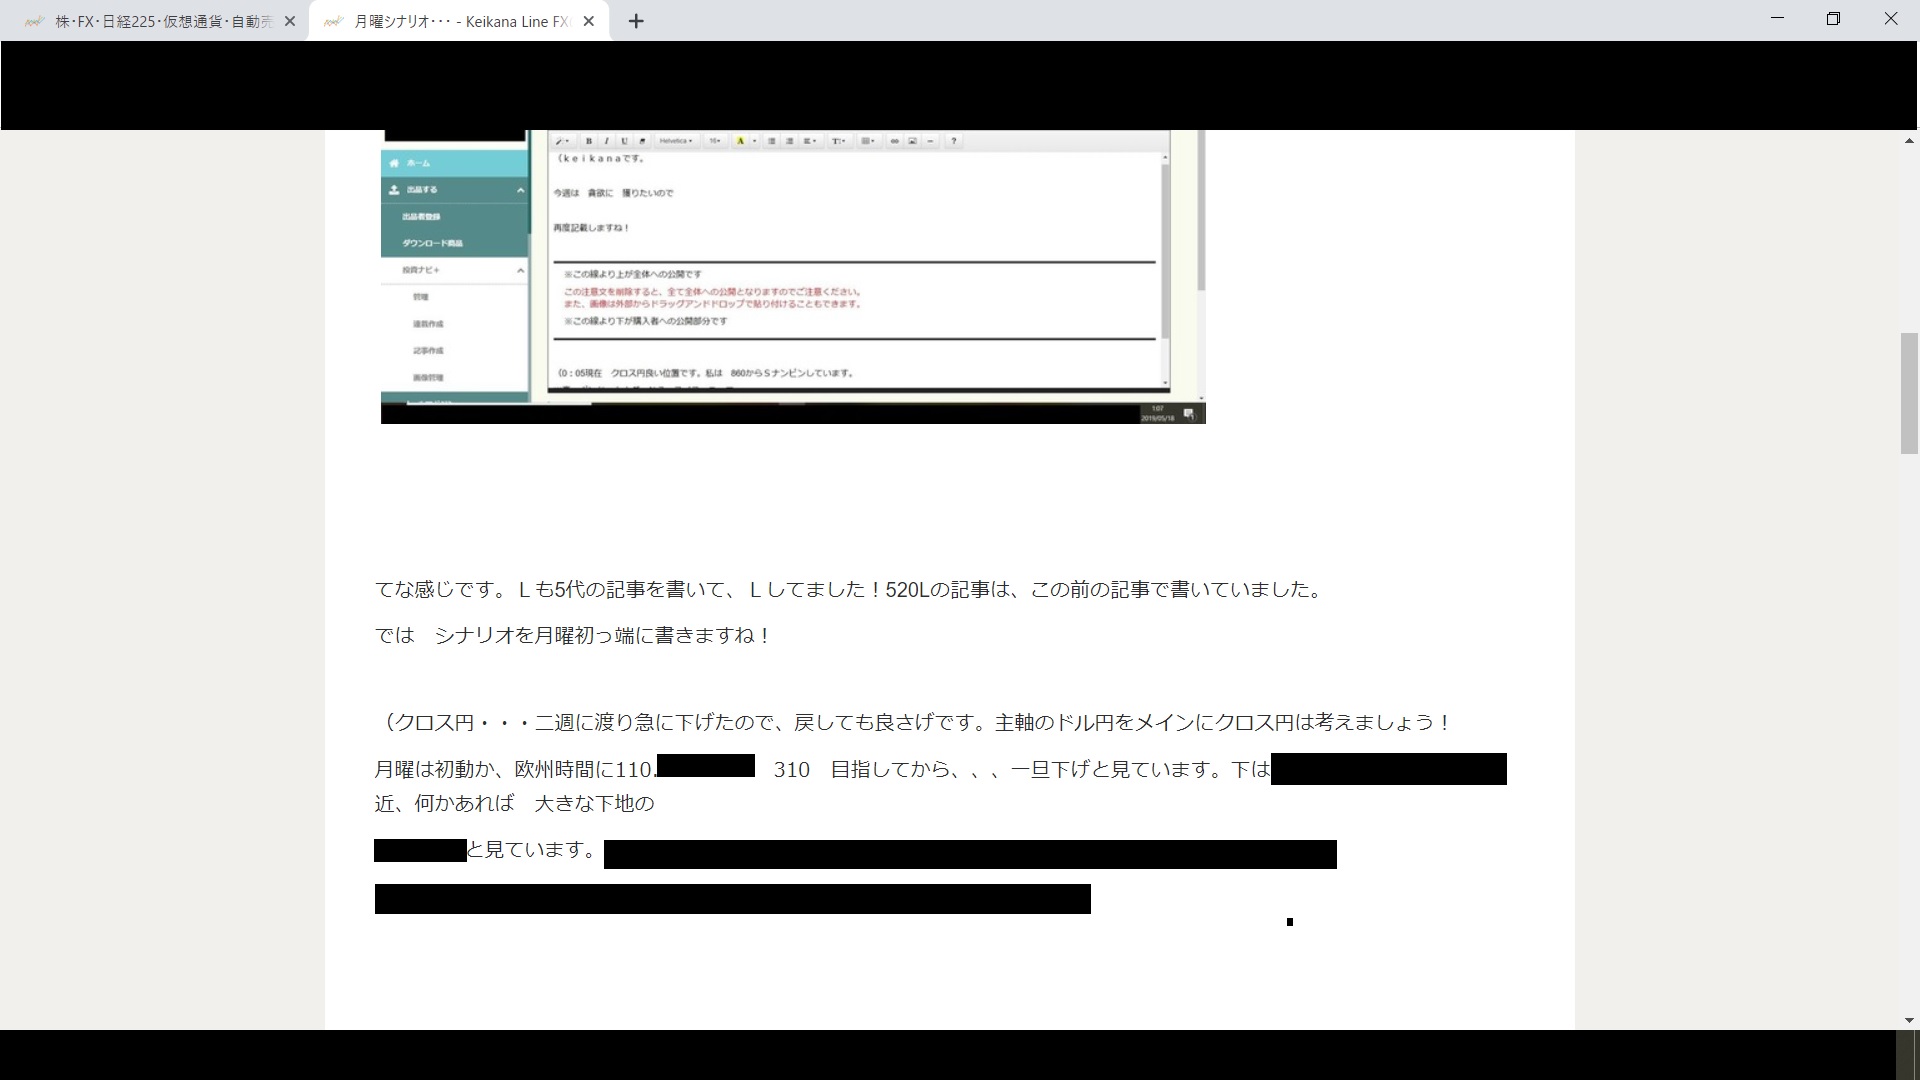Click the home icon beside ホーム
The height and width of the screenshot is (1080, 1920).
click(394, 163)
